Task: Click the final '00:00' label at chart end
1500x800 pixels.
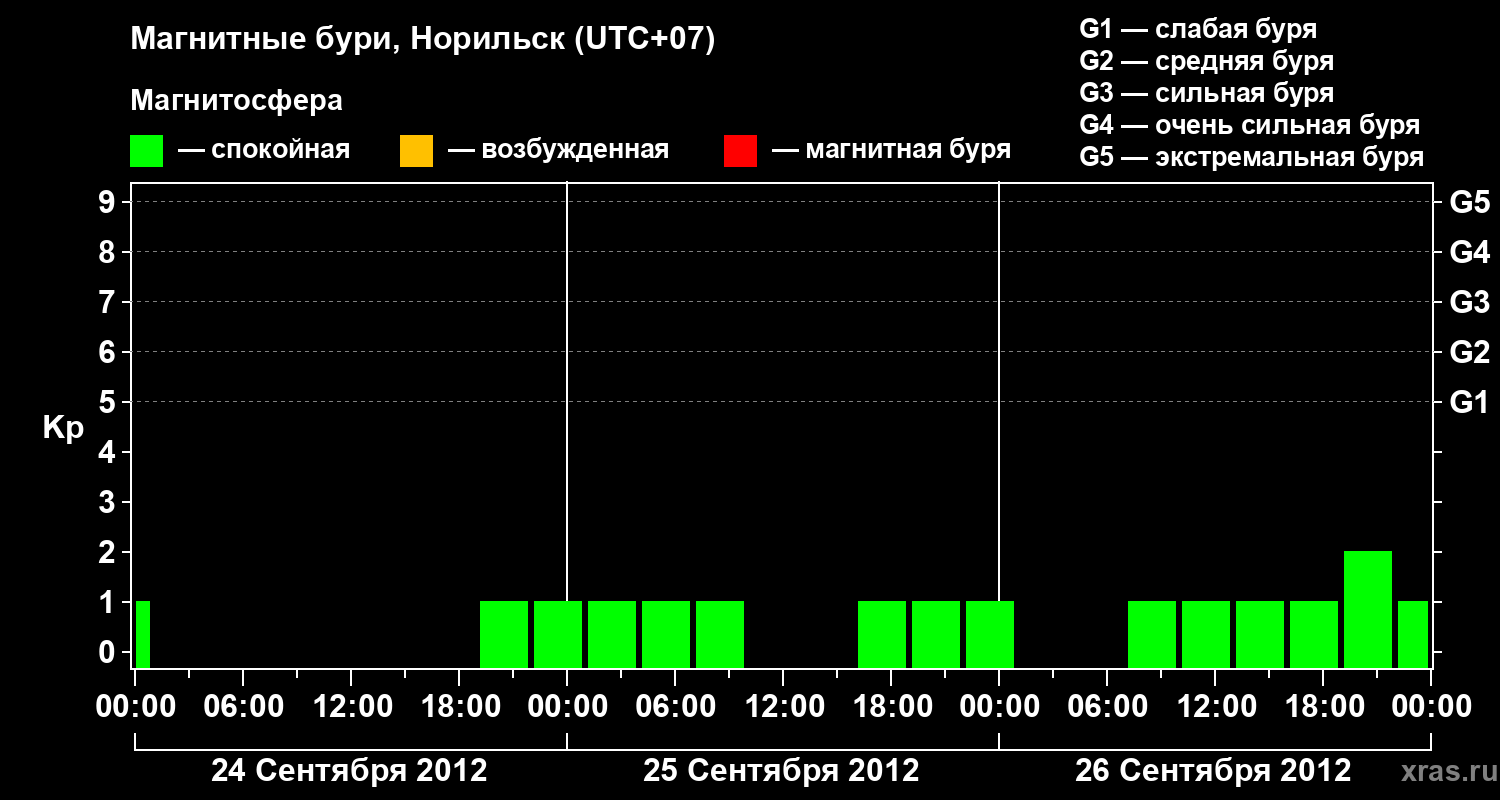Action: 1431,706
